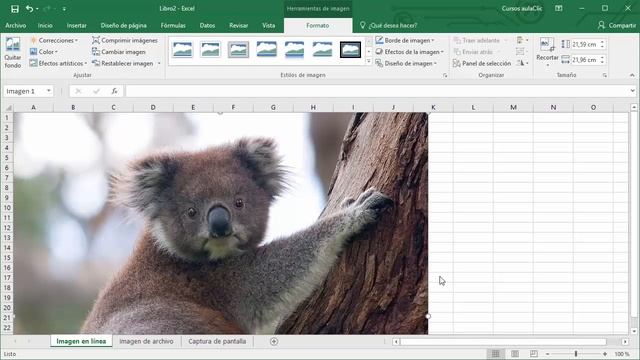
Task: Click the insert function fx icon
Action: click(115, 91)
